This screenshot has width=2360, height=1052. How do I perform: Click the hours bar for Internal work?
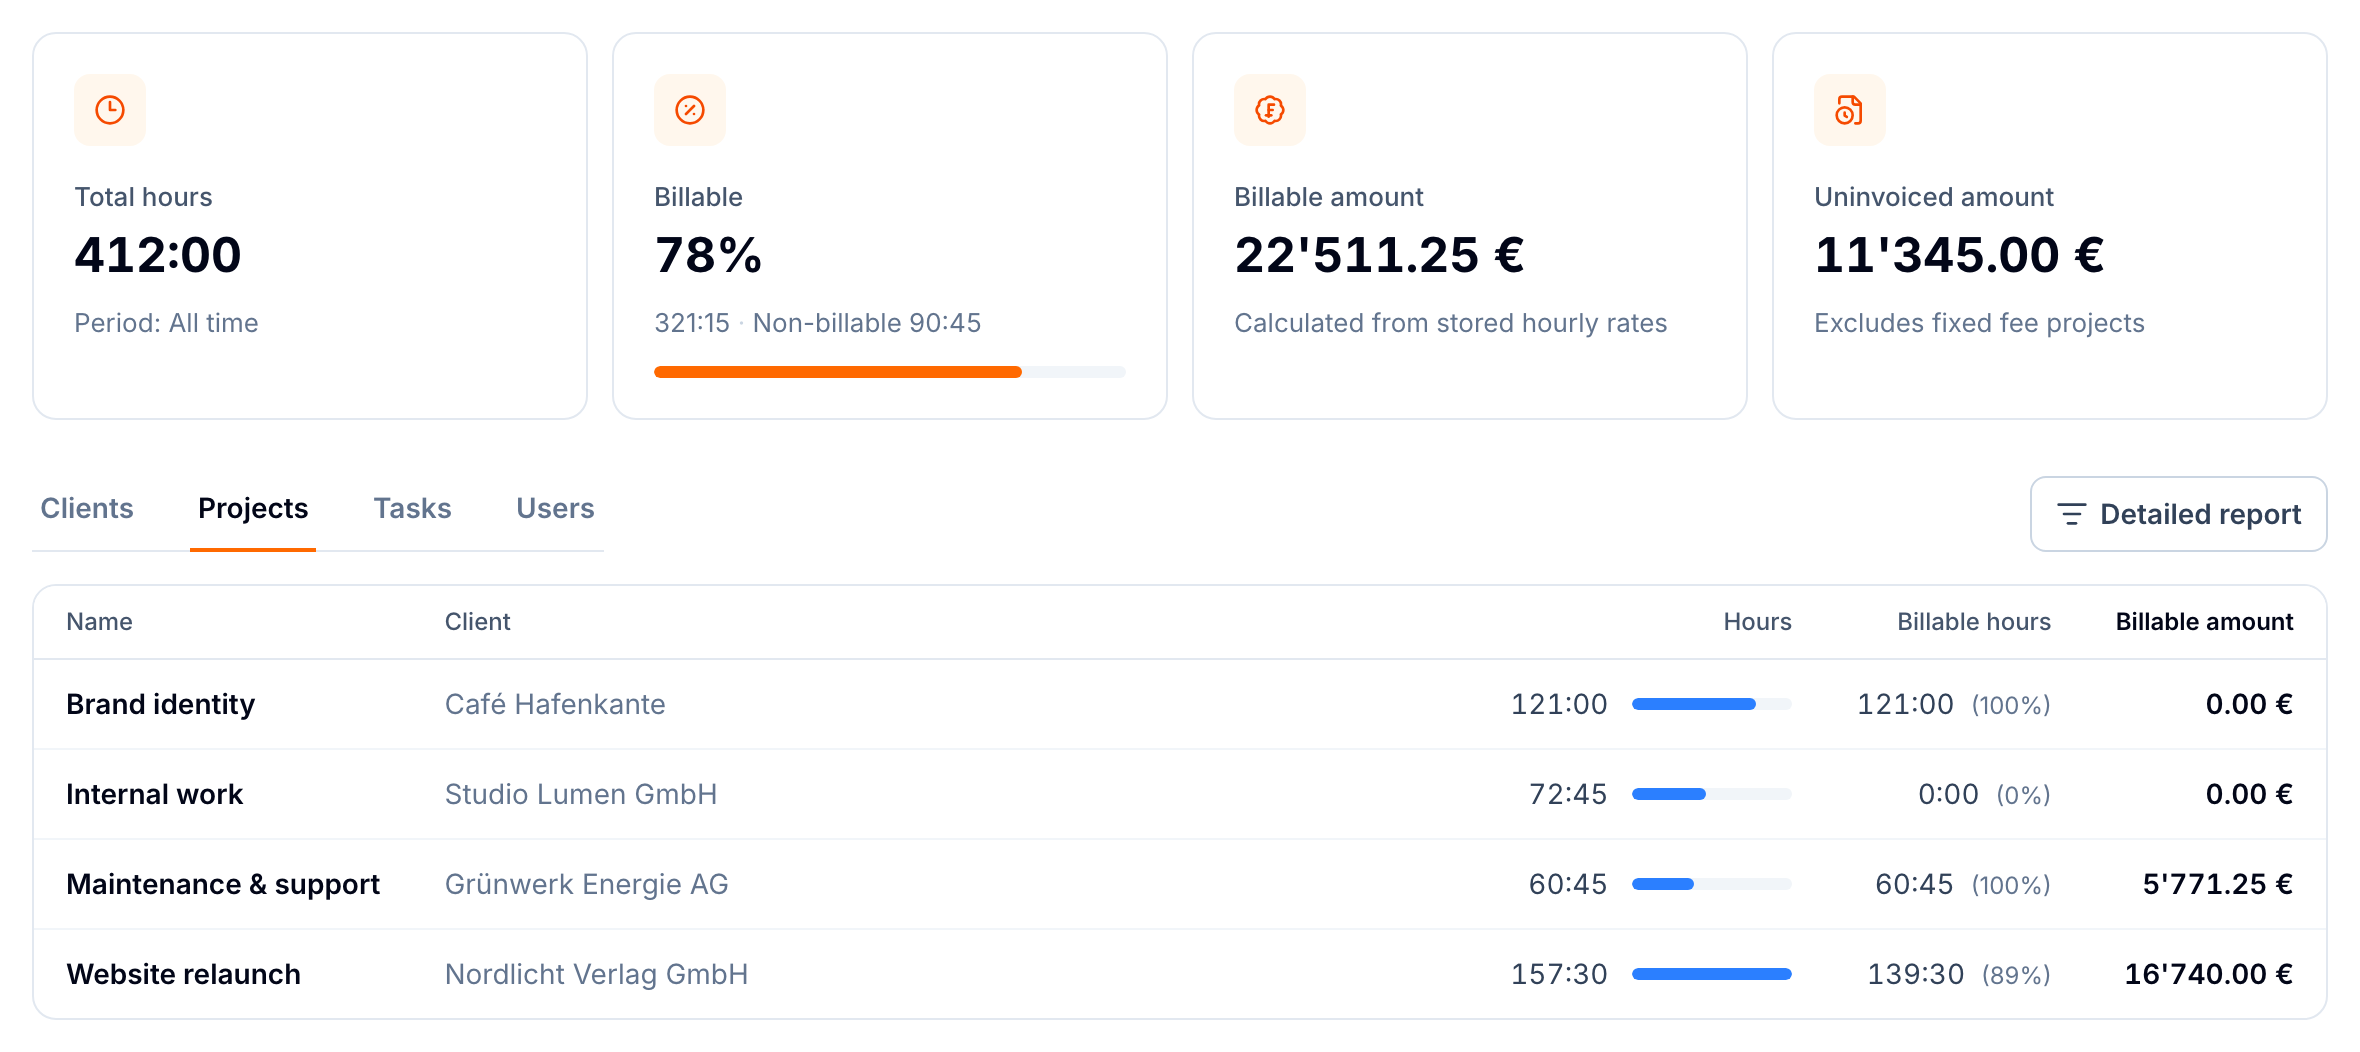pos(1711,794)
